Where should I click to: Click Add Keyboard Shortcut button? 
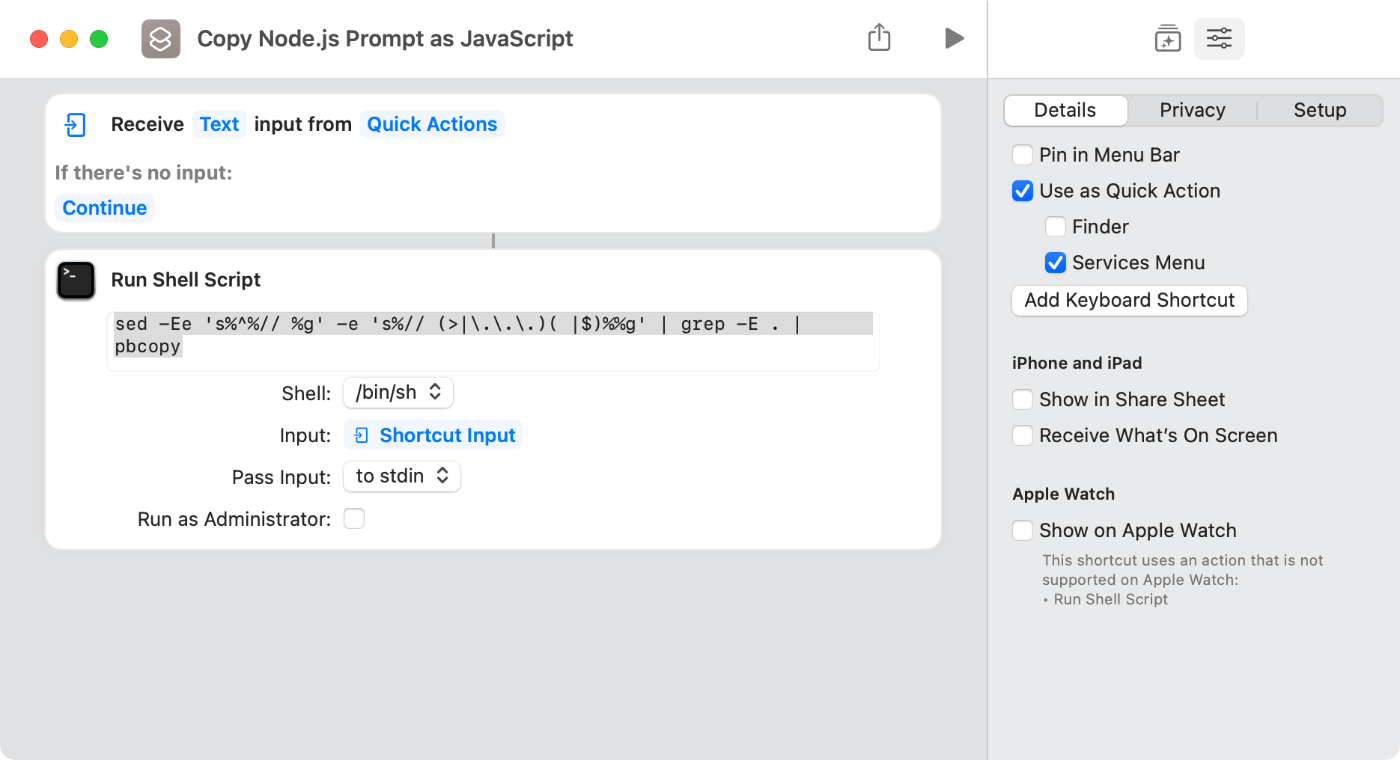tap(1130, 300)
